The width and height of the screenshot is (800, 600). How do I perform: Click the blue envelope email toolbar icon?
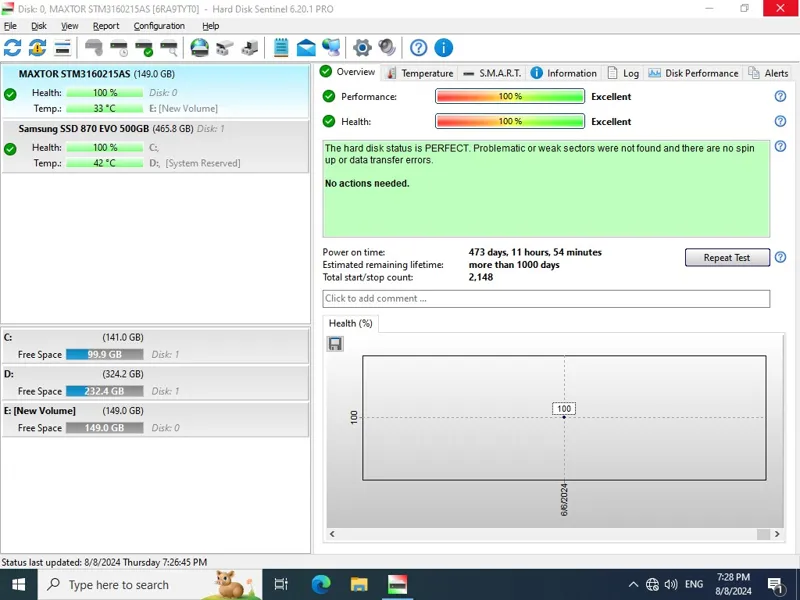click(x=306, y=48)
